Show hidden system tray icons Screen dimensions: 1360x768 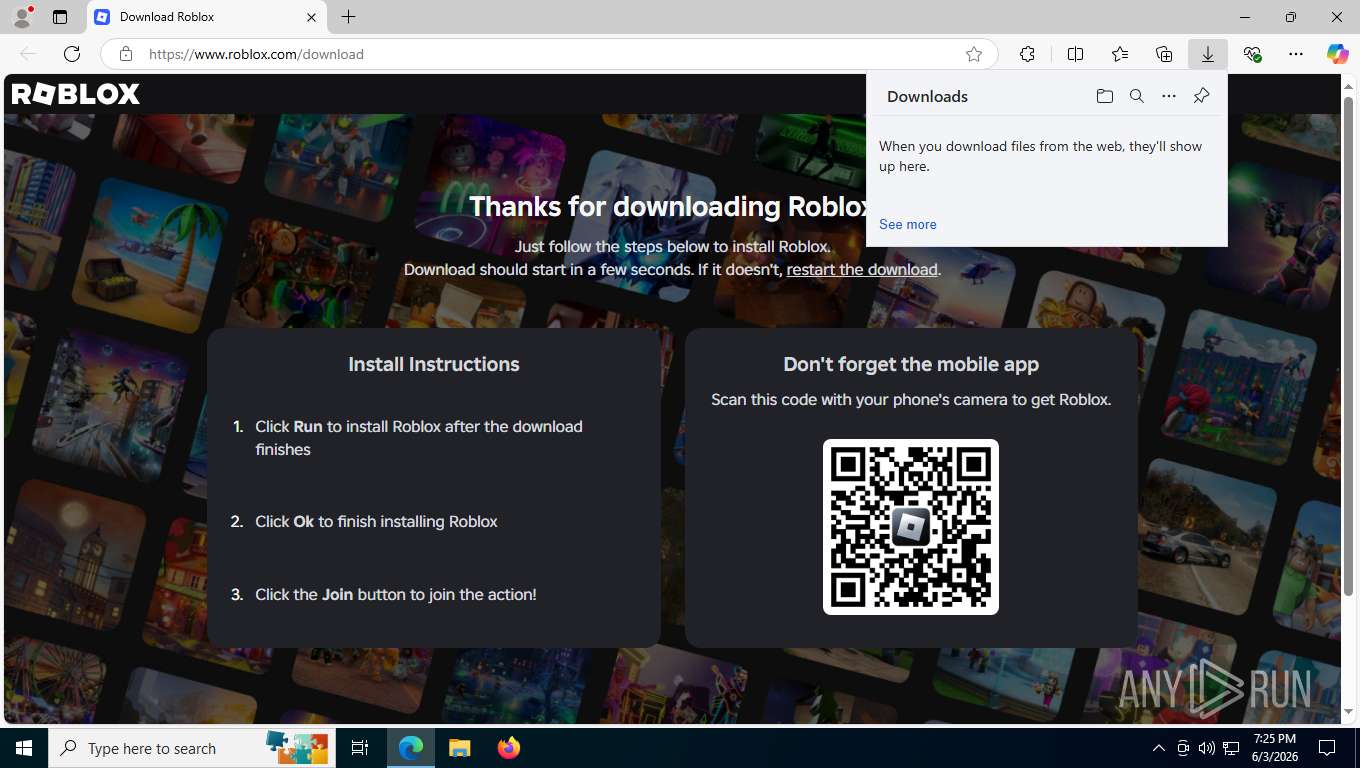click(x=1158, y=748)
